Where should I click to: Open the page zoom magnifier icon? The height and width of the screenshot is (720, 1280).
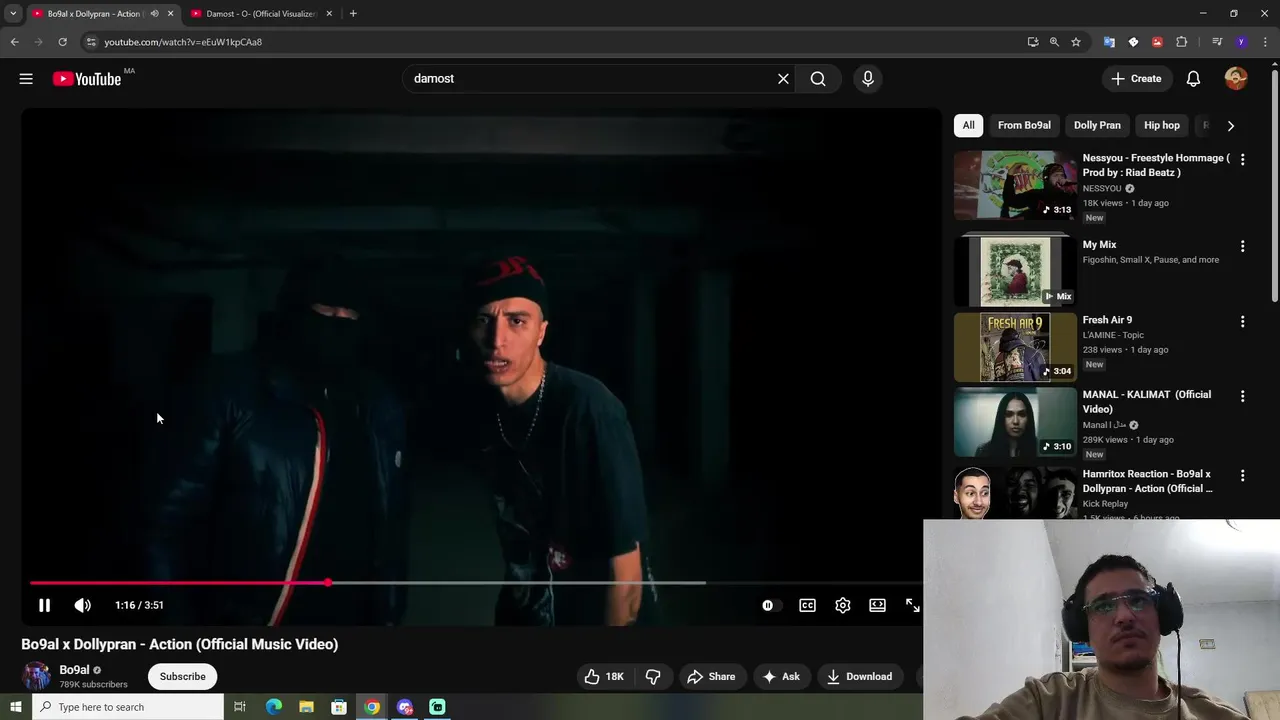pyautogui.click(x=1054, y=42)
